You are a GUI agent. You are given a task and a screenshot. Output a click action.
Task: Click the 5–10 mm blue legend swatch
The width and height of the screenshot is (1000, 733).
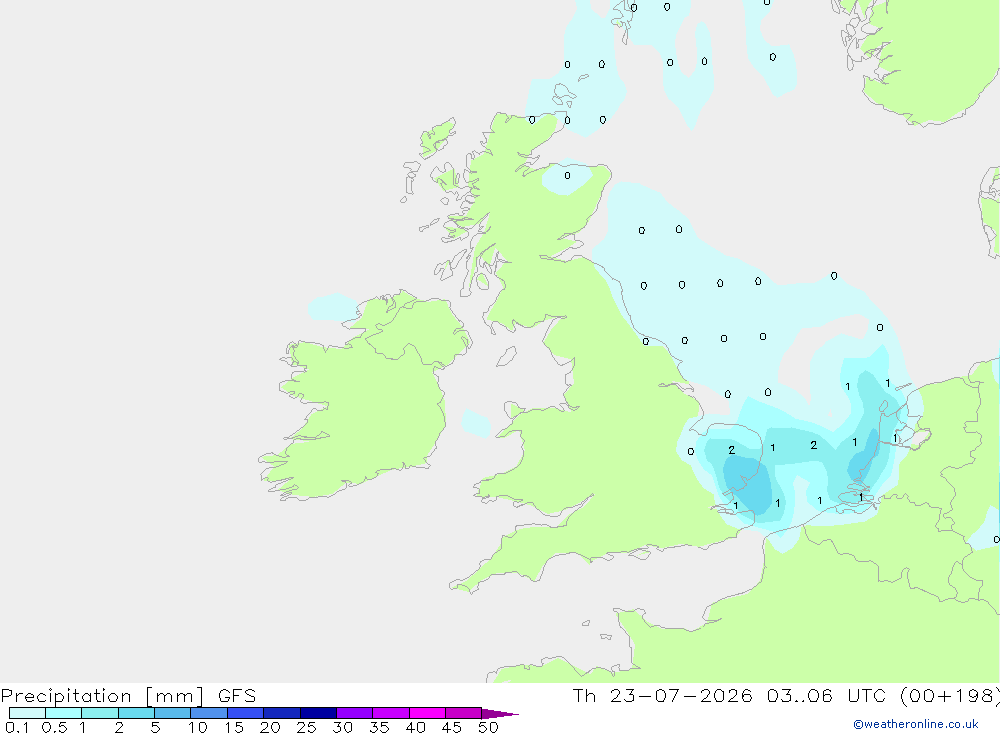click(x=172, y=713)
